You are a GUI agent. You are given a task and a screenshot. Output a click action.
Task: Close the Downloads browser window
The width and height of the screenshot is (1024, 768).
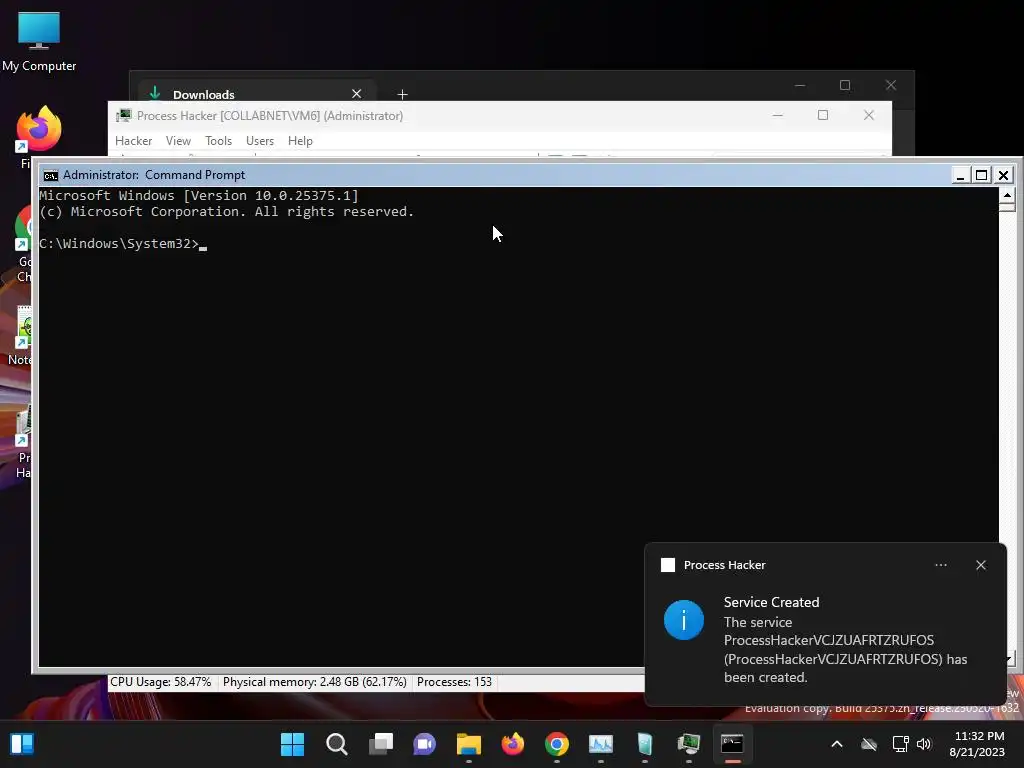891,86
